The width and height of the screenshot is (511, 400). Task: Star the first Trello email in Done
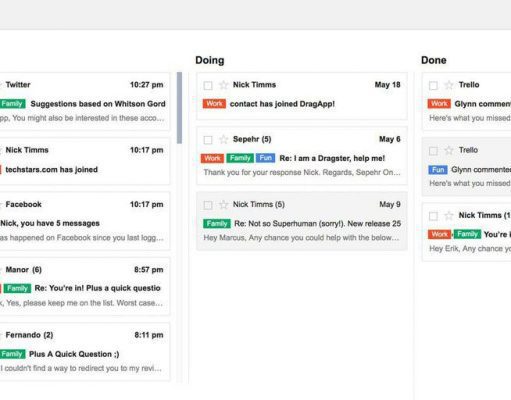(x=449, y=85)
